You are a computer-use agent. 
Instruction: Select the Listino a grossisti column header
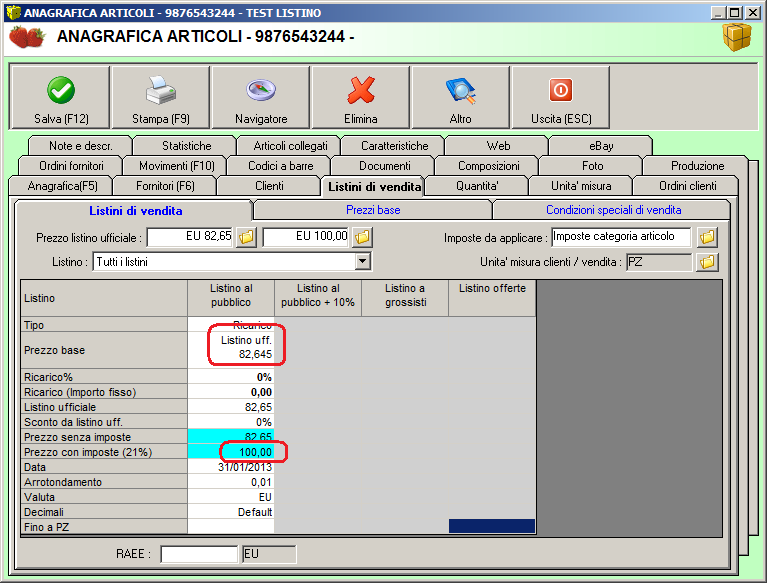[405, 298]
